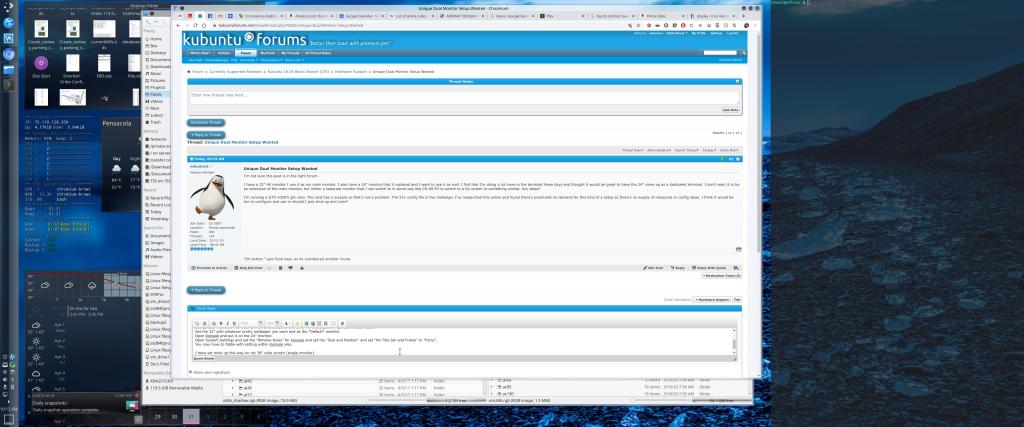The image size is (1024, 427).
Task: Open the Notifications dropdown in forum header
Action: [677, 33]
